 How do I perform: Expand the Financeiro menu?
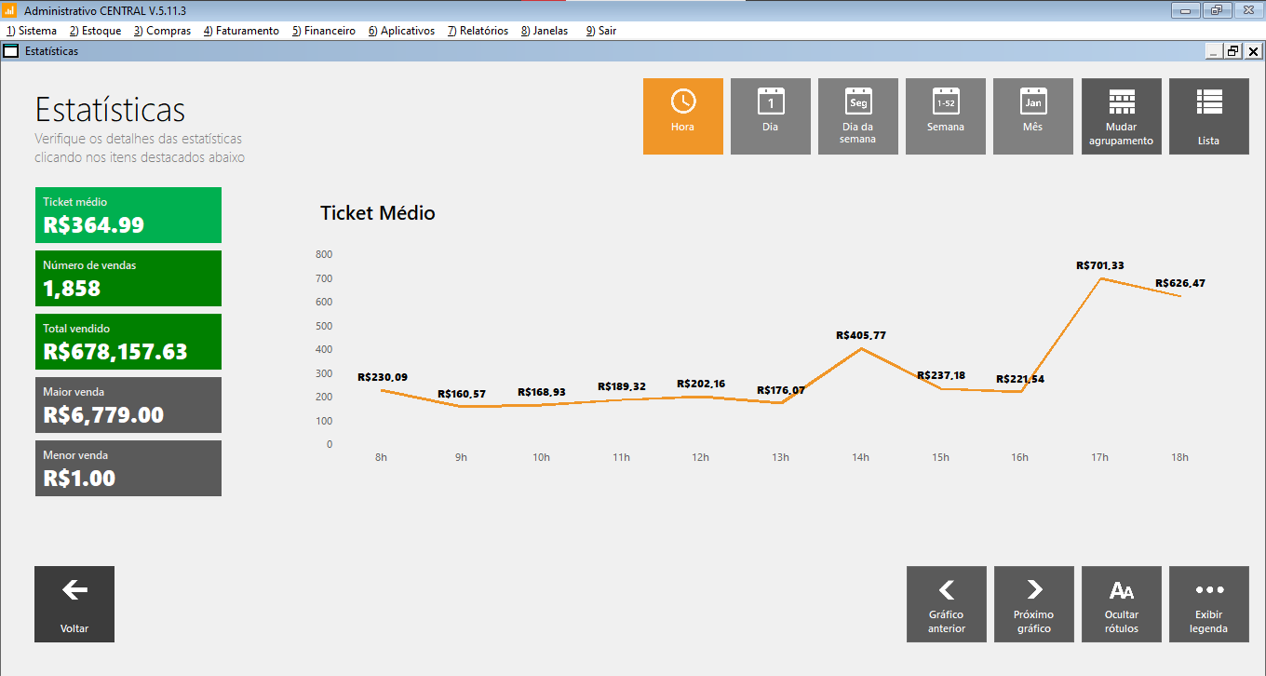click(x=324, y=31)
